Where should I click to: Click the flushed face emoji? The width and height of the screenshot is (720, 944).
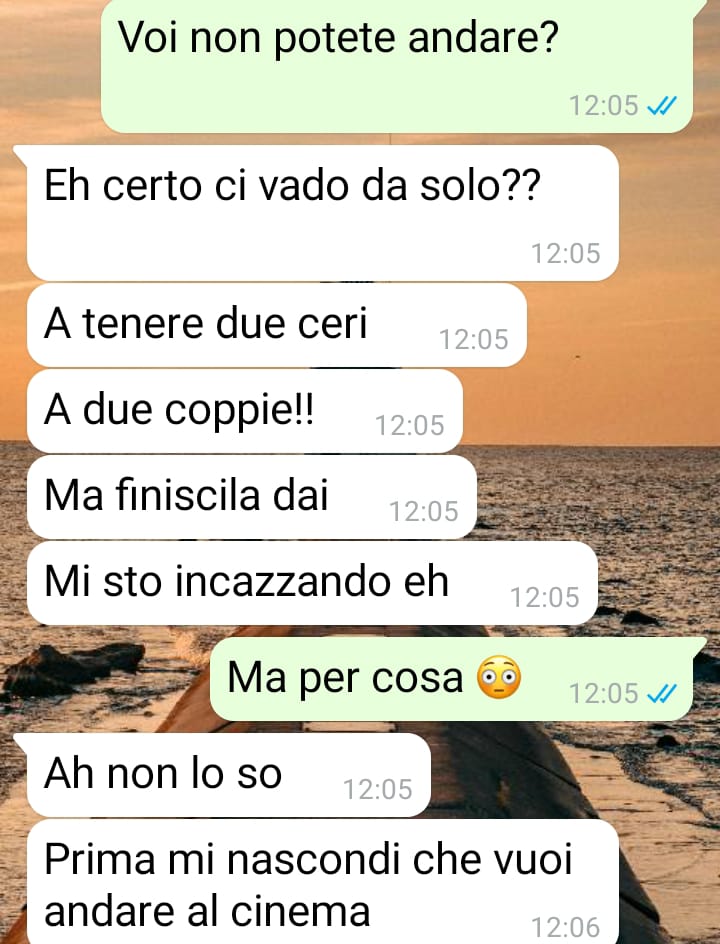pyautogui.click(x=498, y=677)
